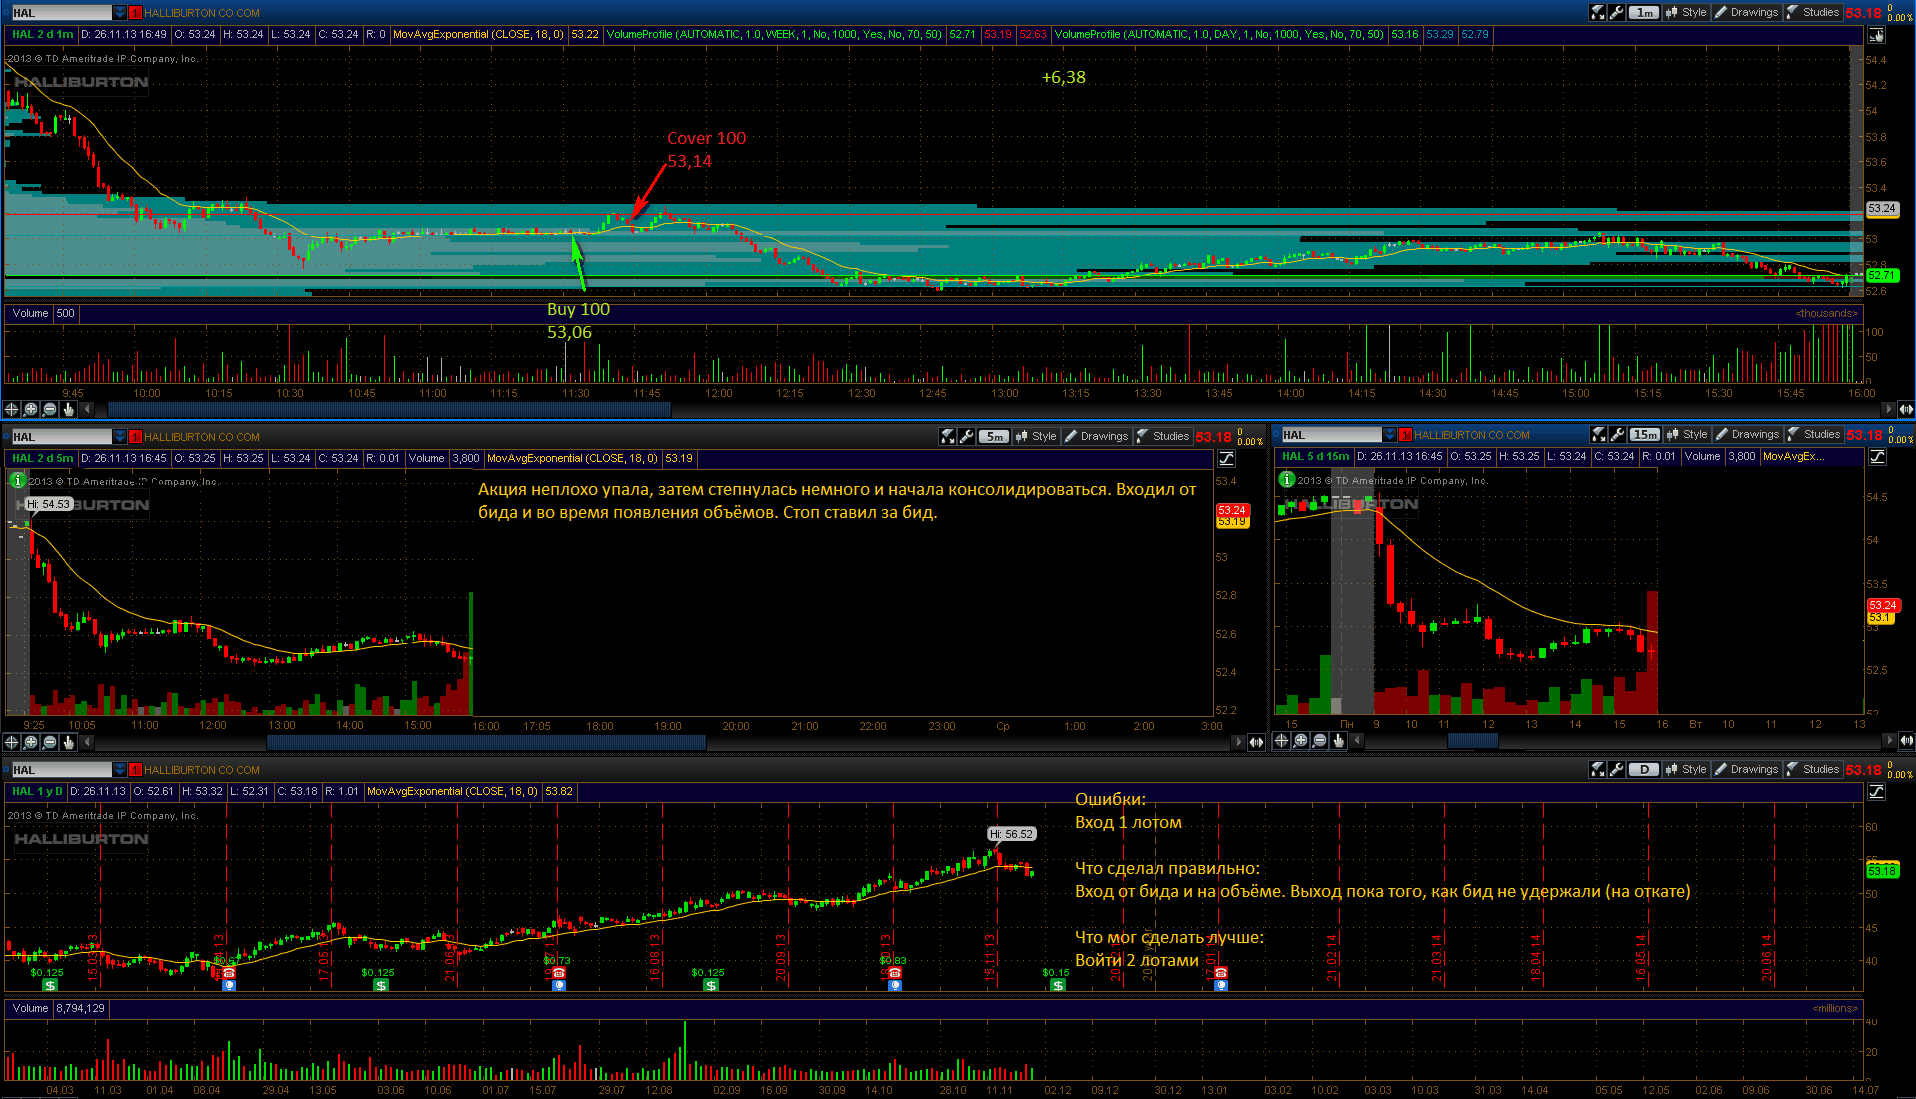Click quick study beaker in daily chart
1916x1099 pixels.
1598,770
